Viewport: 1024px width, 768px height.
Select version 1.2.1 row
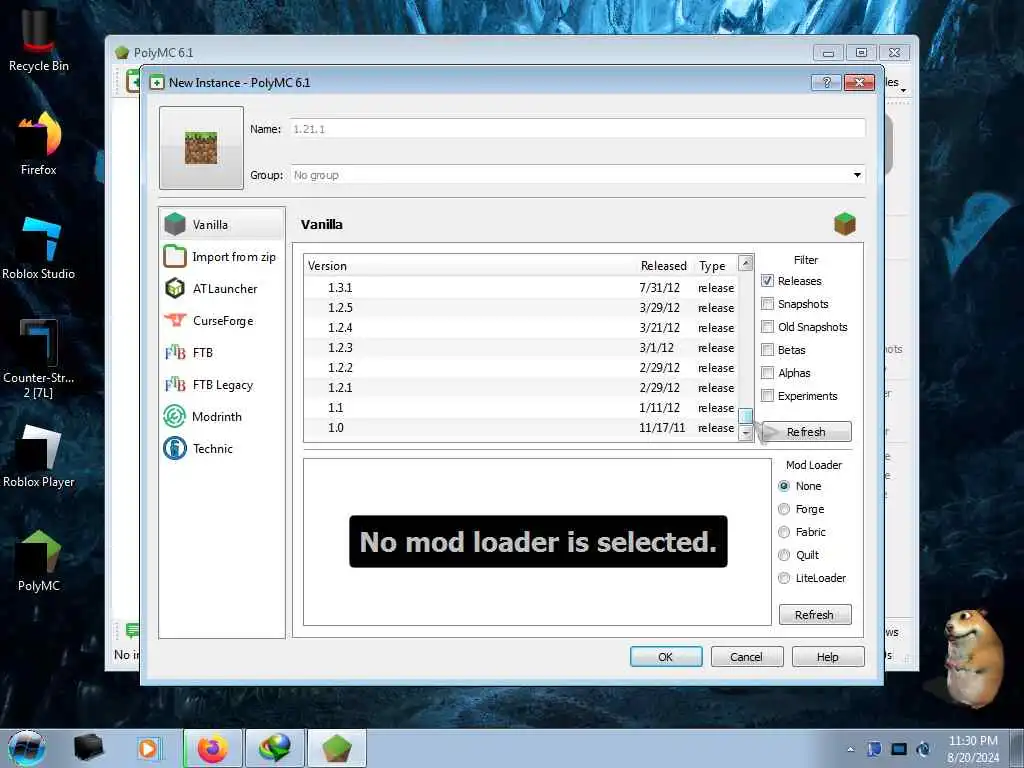[x=521, y=387]
